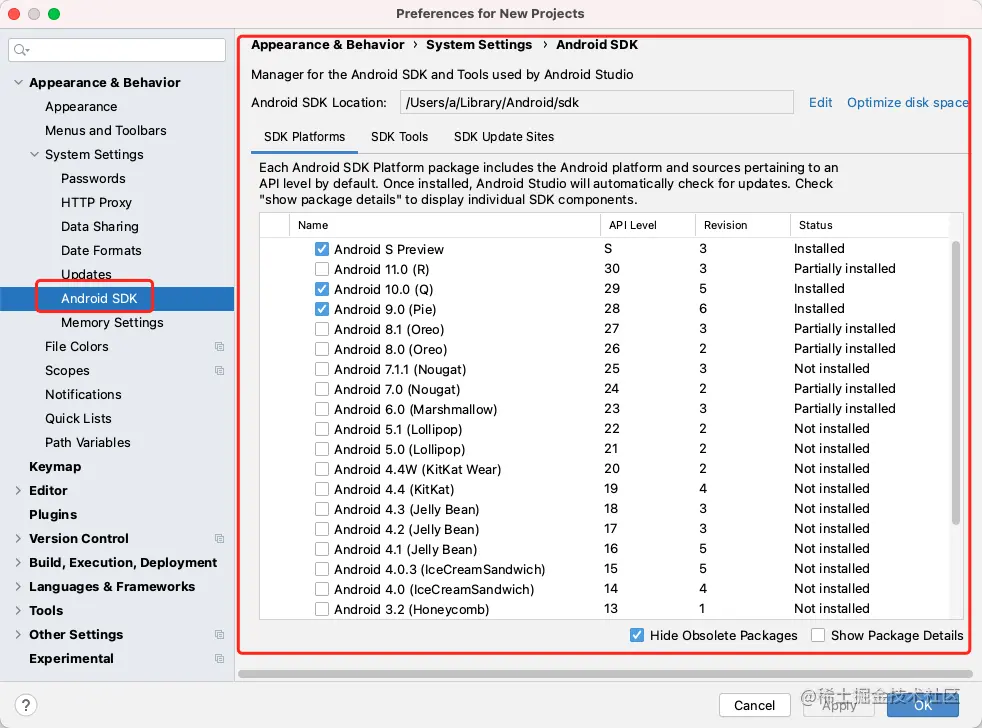Collapse the Appearance & Behavior section arrow
The width and height of the screenshot is (982, 728).
click(18, 83)
